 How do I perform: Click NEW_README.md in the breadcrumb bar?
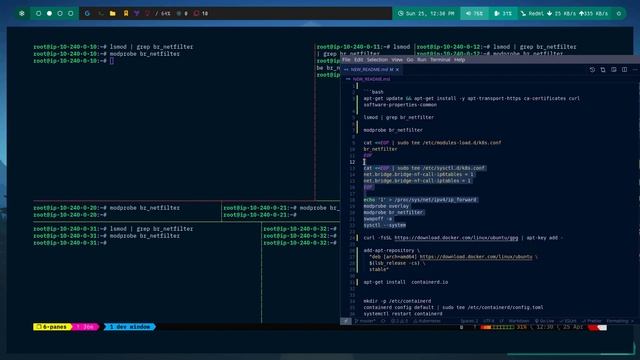371,79
